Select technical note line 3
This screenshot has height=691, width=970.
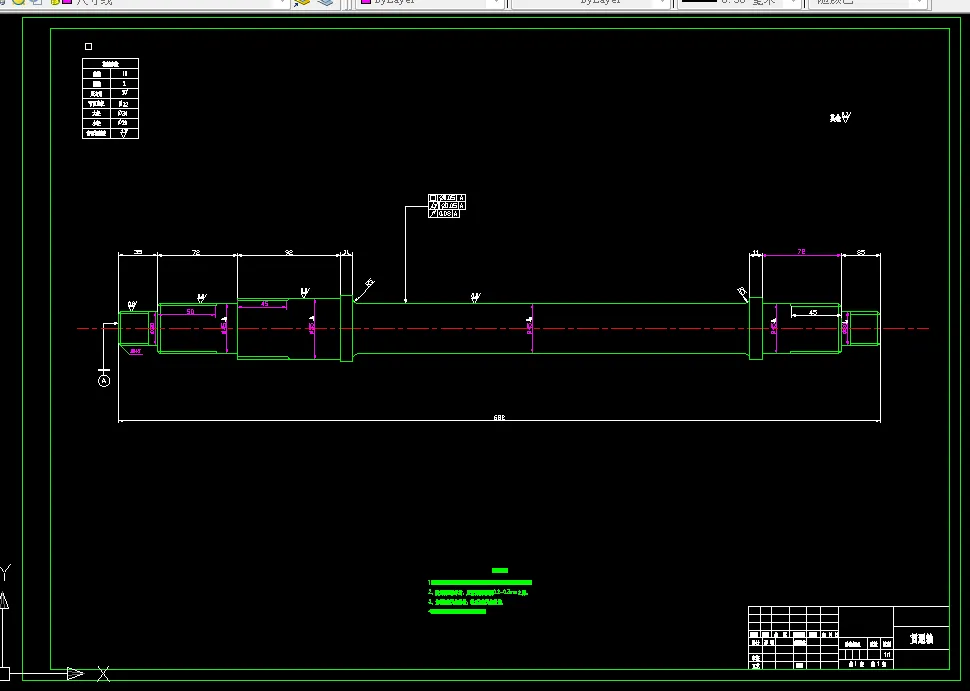pos(465,601)
